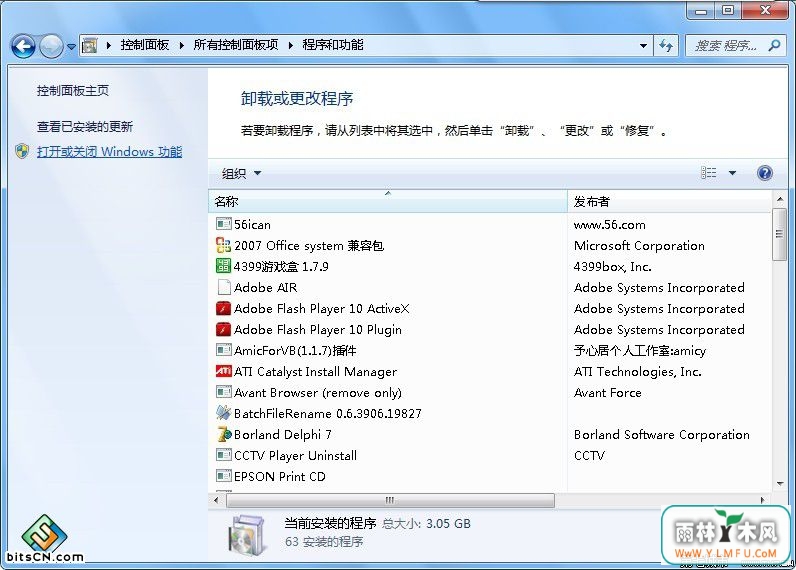Click the blue help question mark icon

tap(765, 173)
